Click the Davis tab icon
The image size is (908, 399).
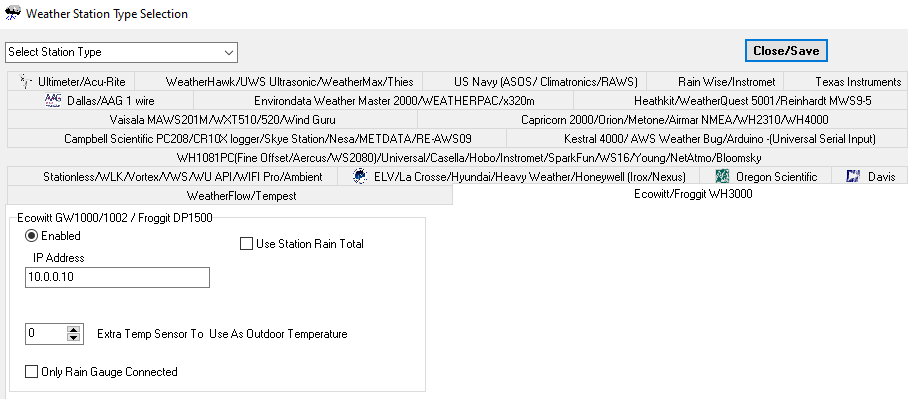click(852, 177)
